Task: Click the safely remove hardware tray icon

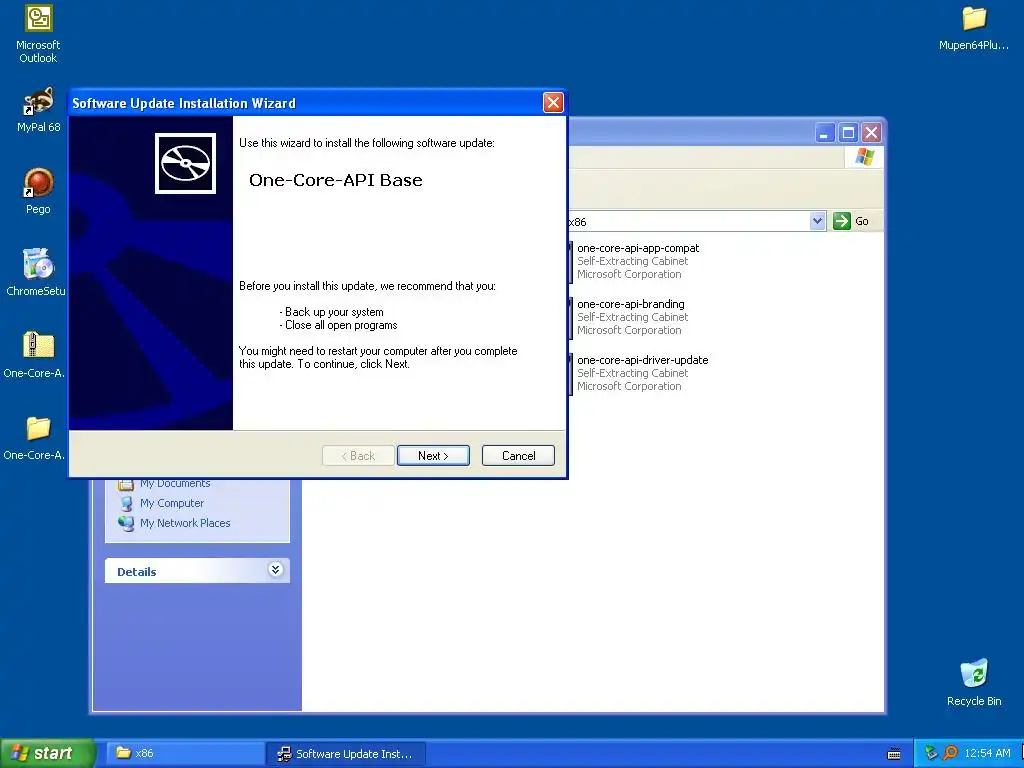Action: pos(931,753)
